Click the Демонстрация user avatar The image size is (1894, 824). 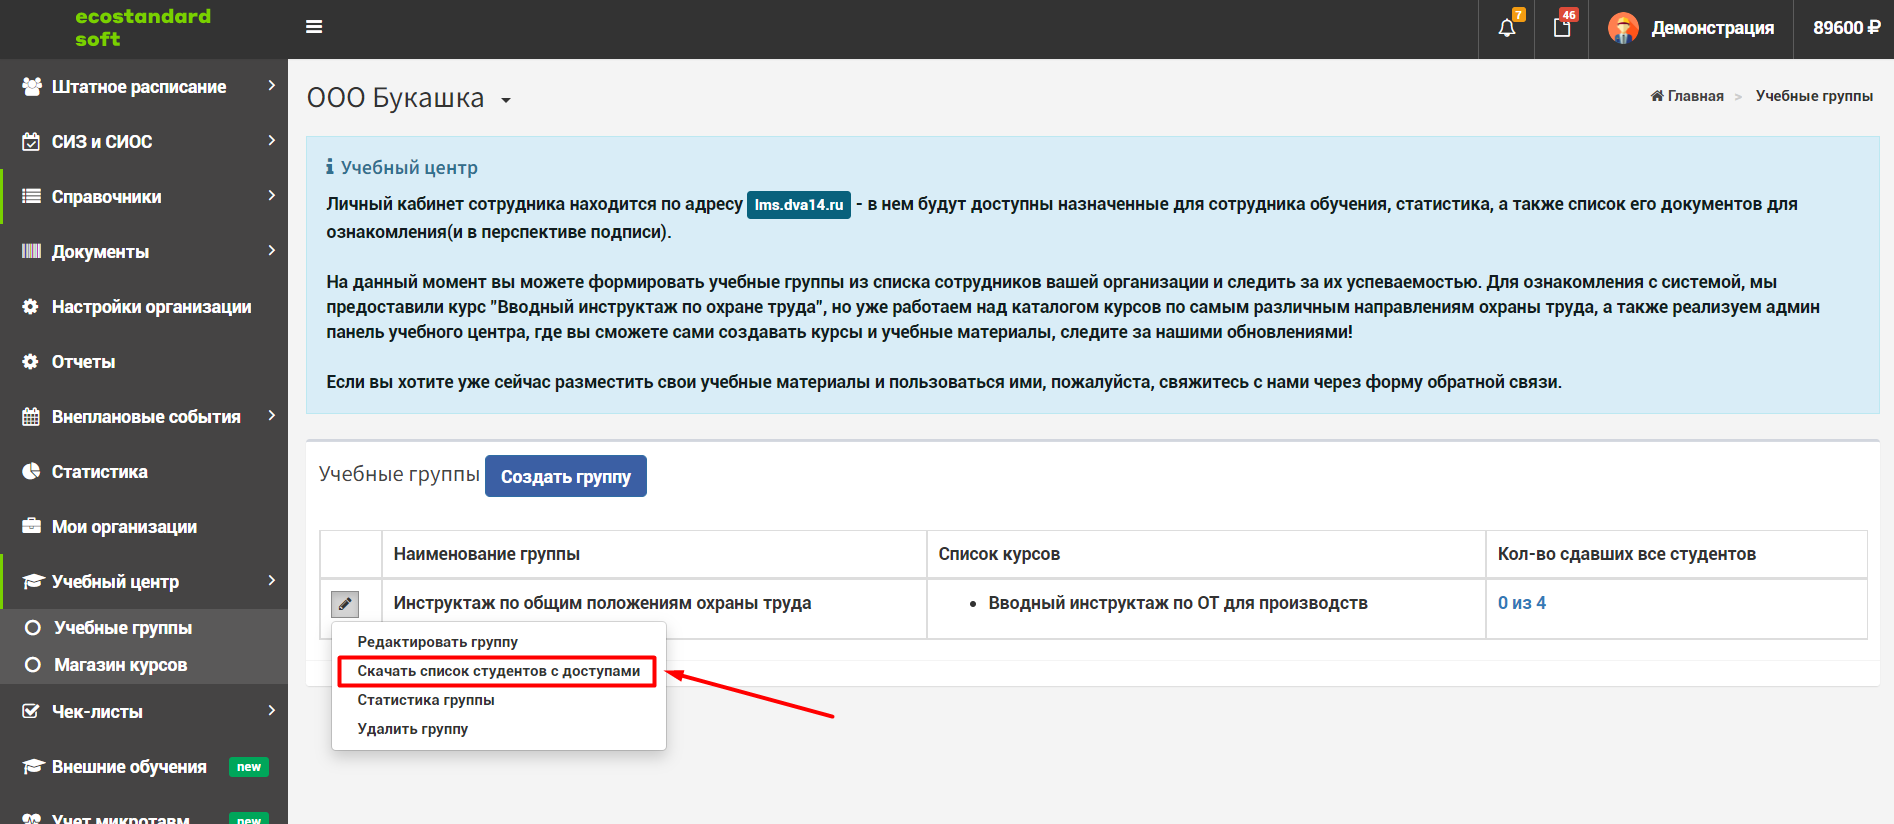point(1623,28)
